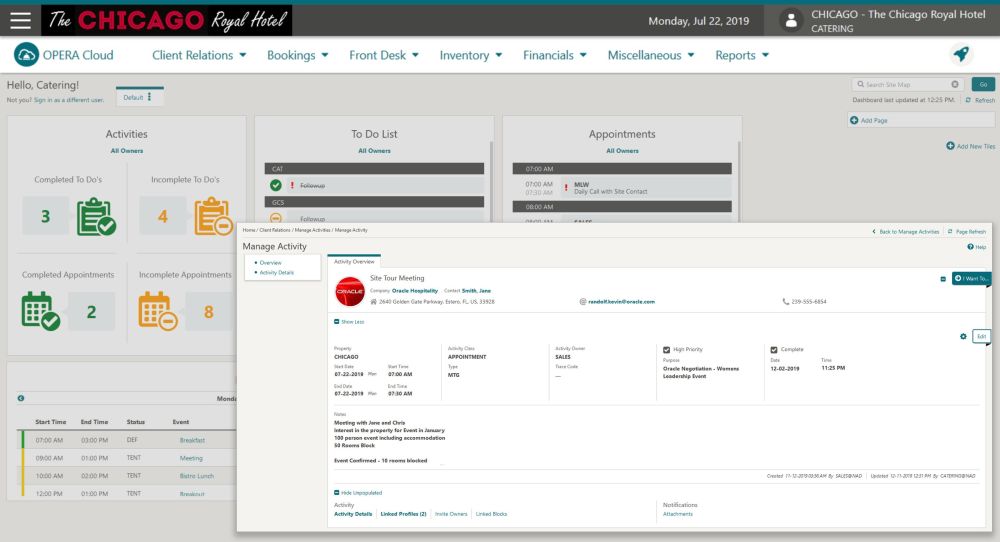
Task: Click the settings gear beside Edit
Action: tap(963, 337)
